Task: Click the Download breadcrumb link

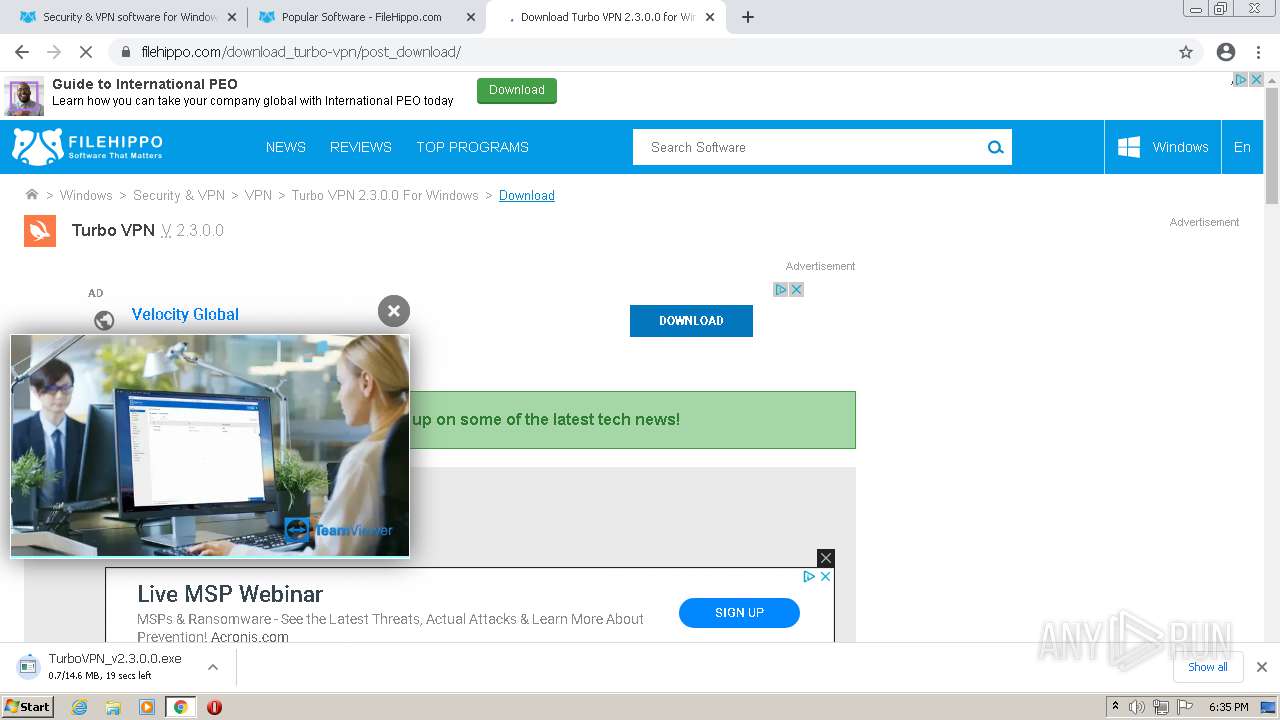Action: tap(527, 195)
